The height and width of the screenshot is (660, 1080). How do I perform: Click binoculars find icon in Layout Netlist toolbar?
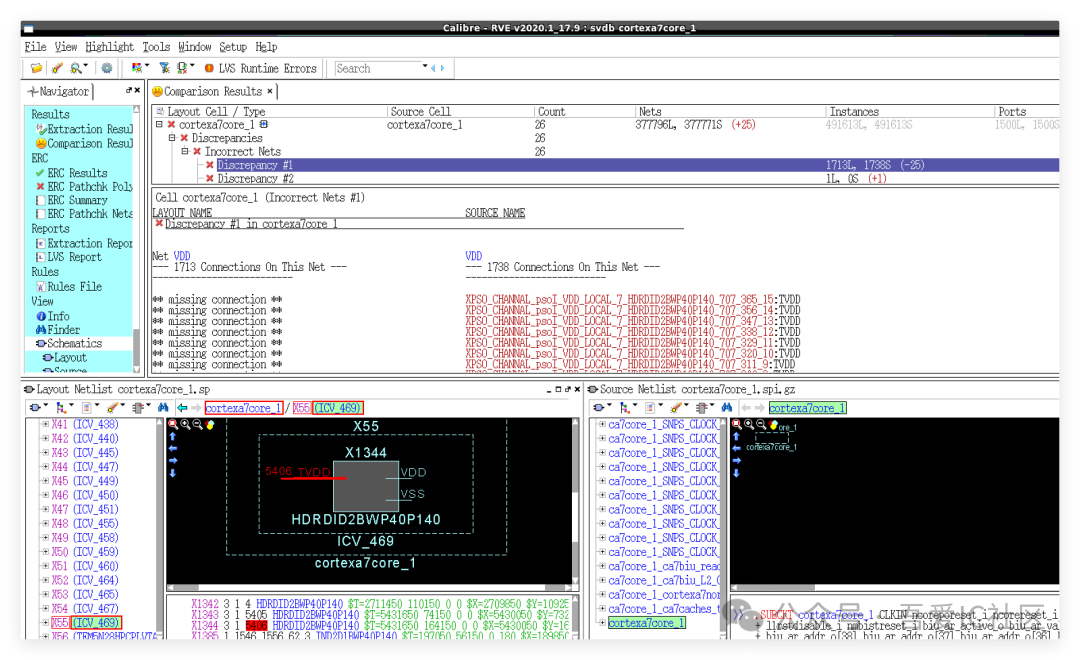click(x=163, y=408)
